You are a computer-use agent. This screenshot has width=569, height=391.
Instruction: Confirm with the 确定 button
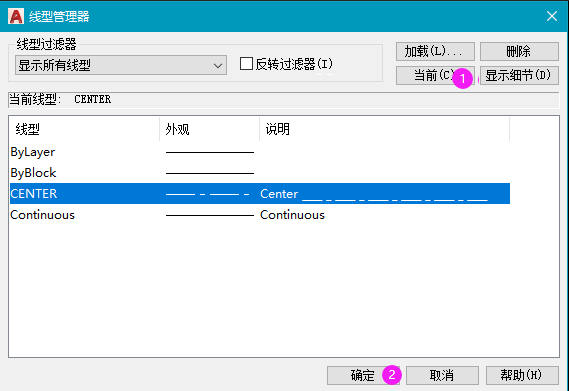[363, 375]
